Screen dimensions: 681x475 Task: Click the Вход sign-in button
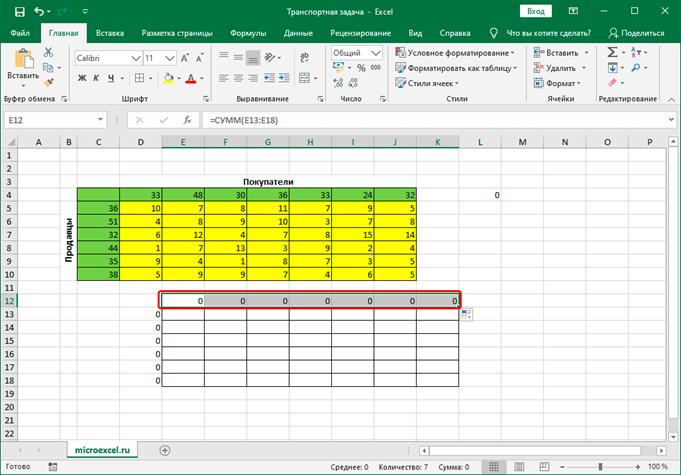click(x=536, y=11)
